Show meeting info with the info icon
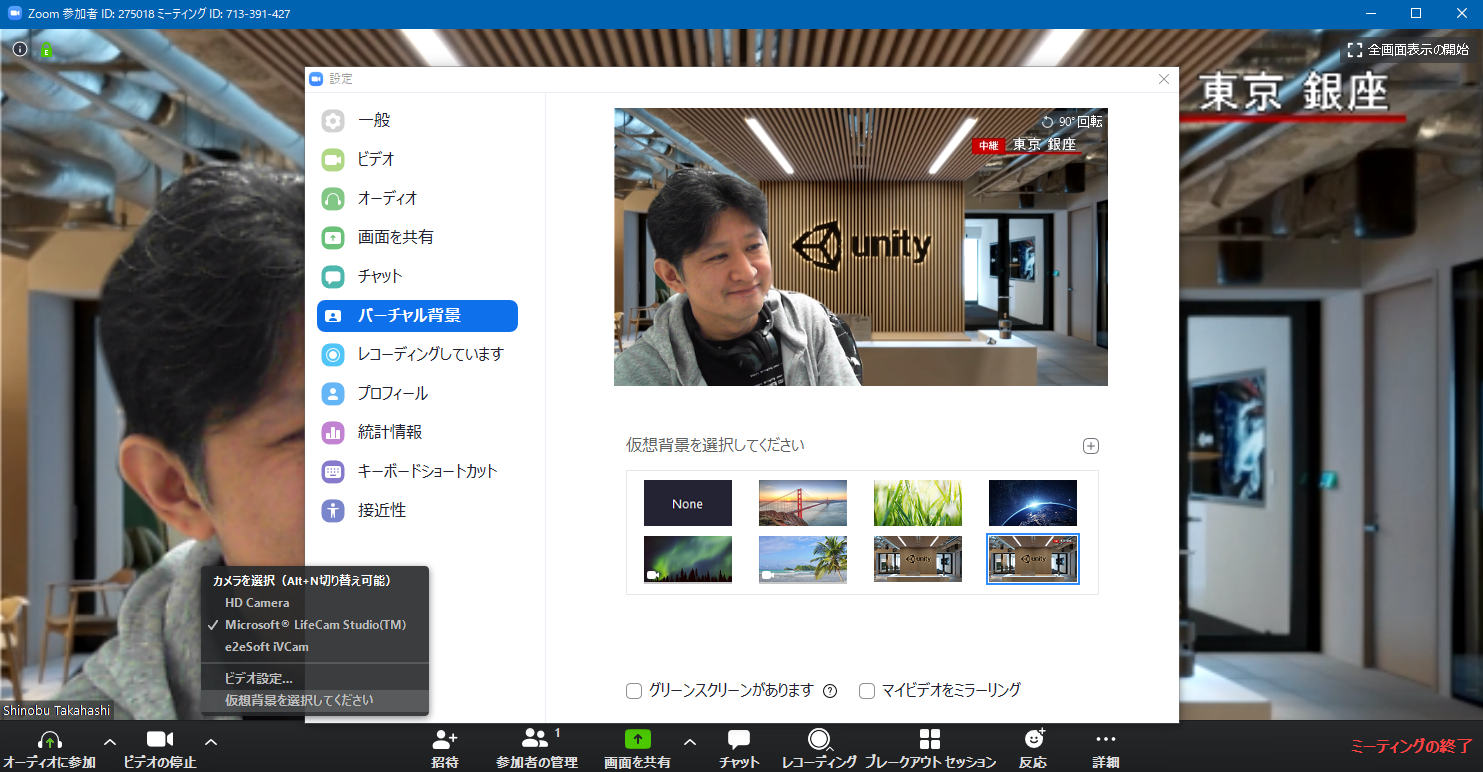Viewport: 1483px width, 772px height. (x=20, y=49)
